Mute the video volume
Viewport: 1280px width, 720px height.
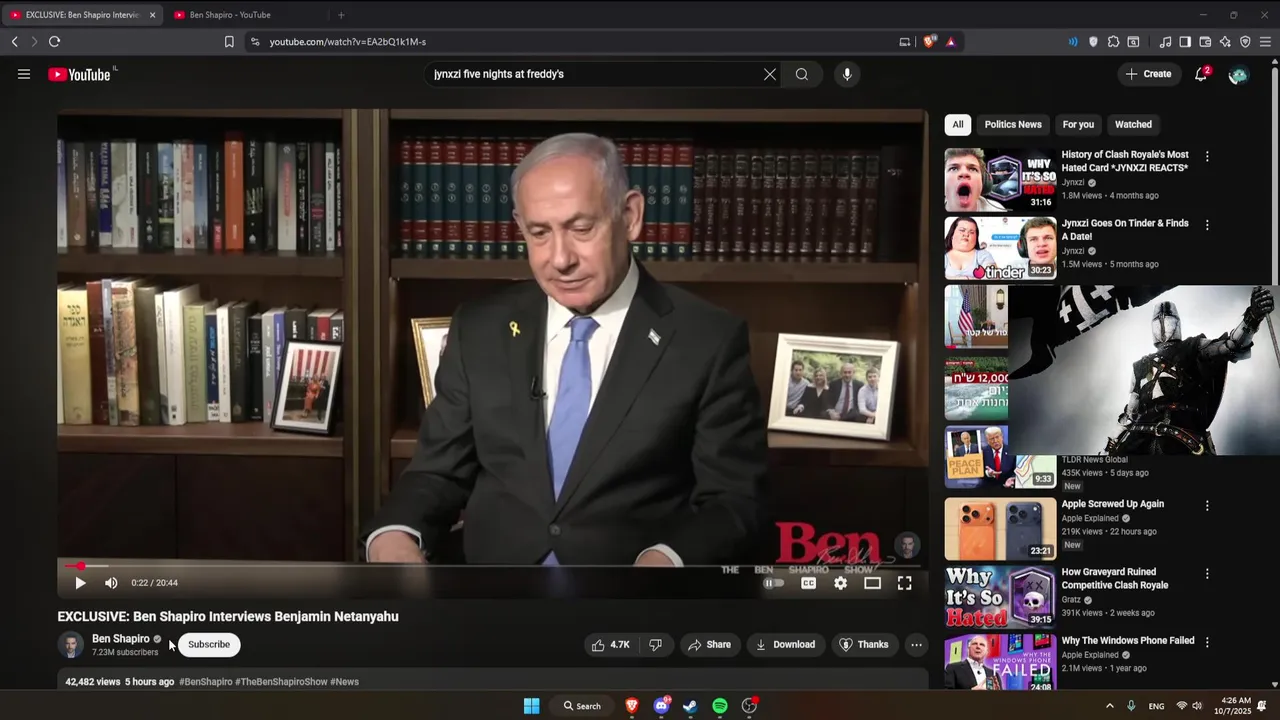(111, 583)
